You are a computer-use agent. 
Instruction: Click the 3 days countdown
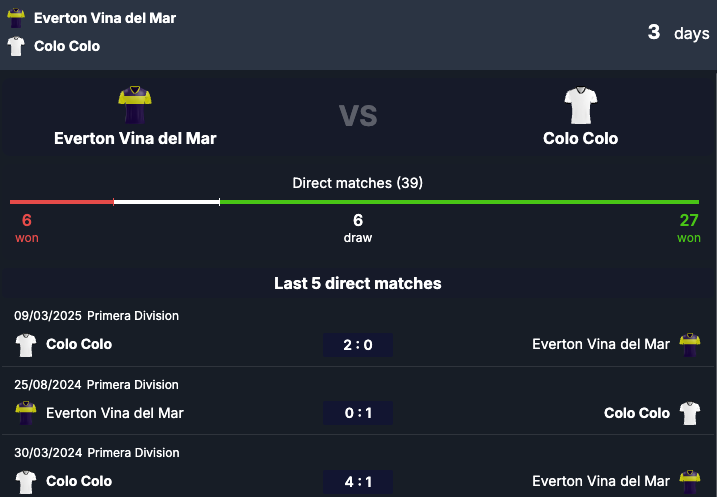click(x=679, y=33)
